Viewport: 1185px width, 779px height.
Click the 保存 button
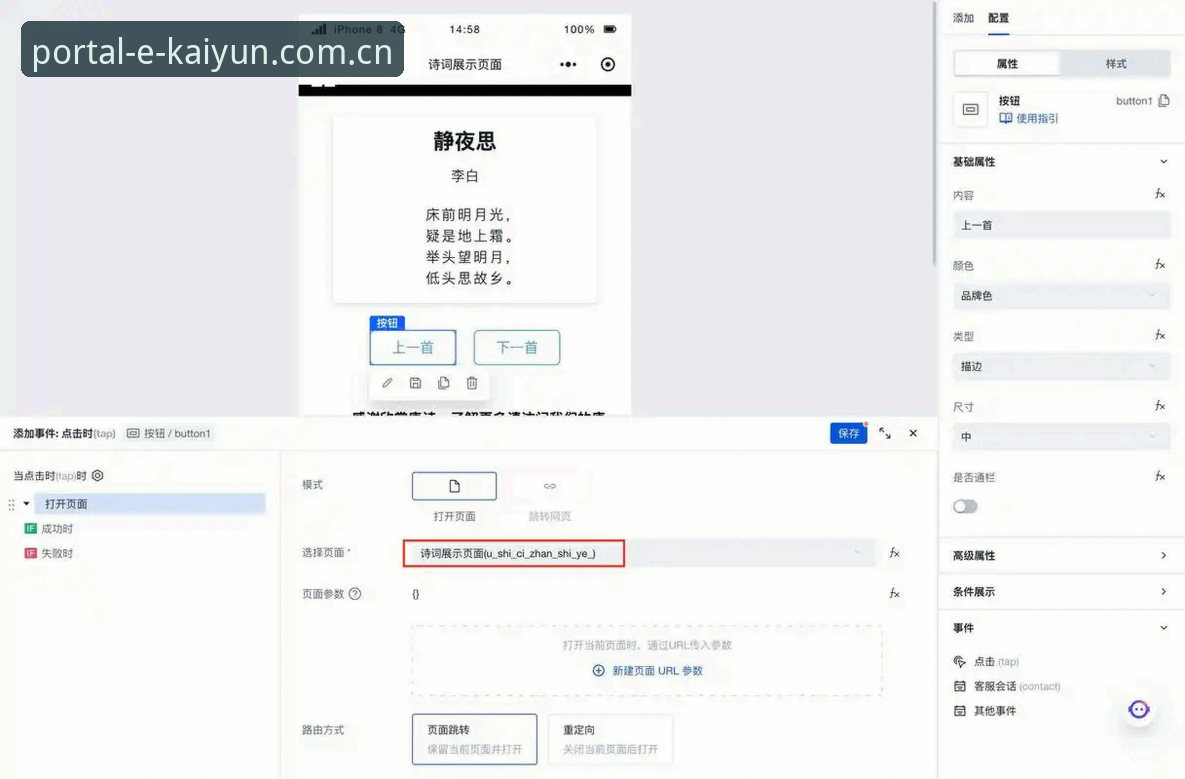click(x=849, y=433)
